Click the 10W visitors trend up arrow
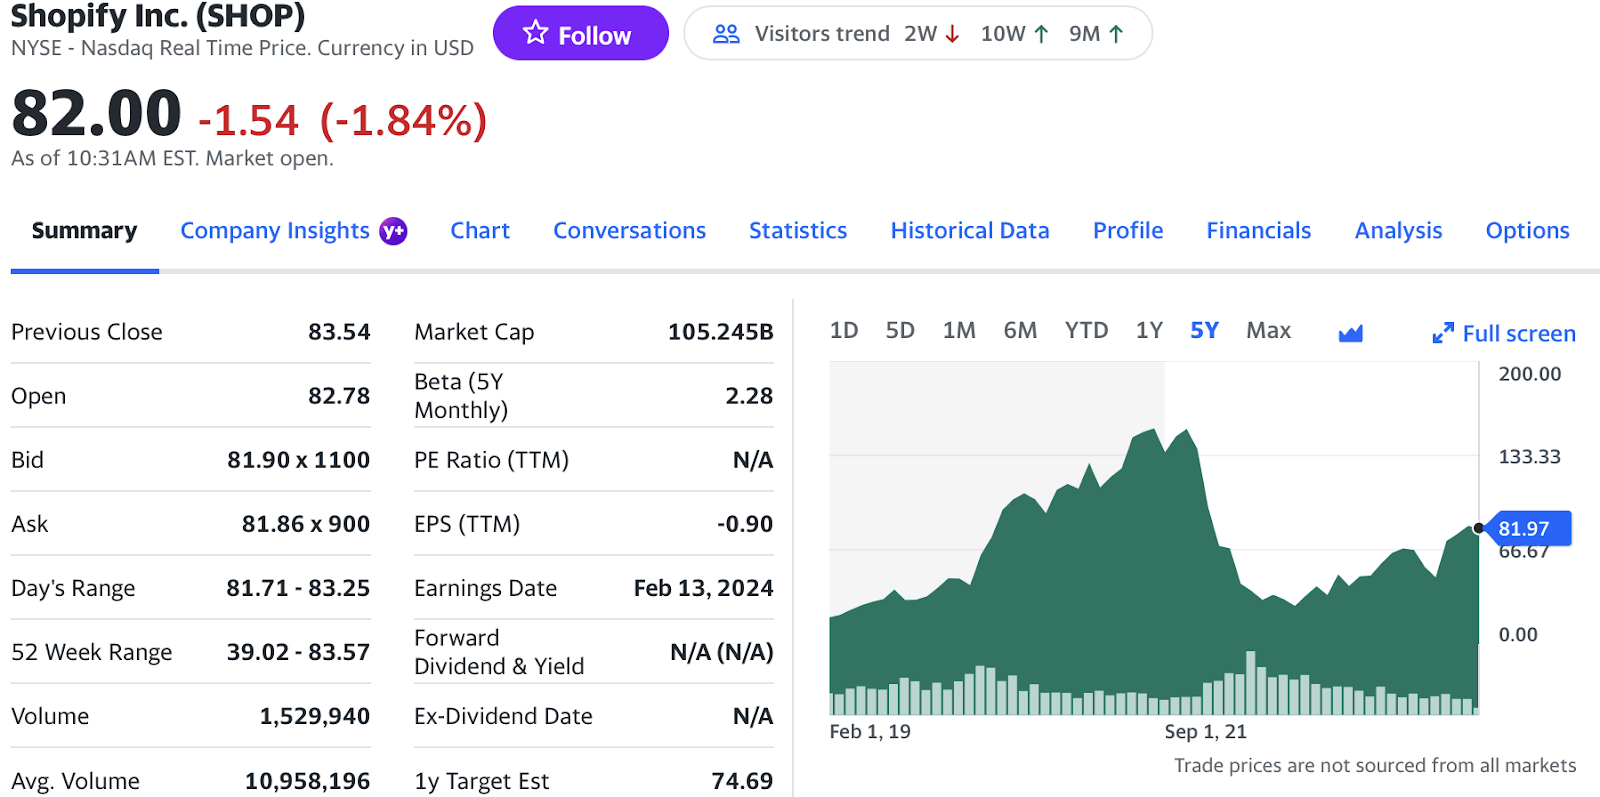Viewport: 1600px width, 797px height. (1041, 34)
